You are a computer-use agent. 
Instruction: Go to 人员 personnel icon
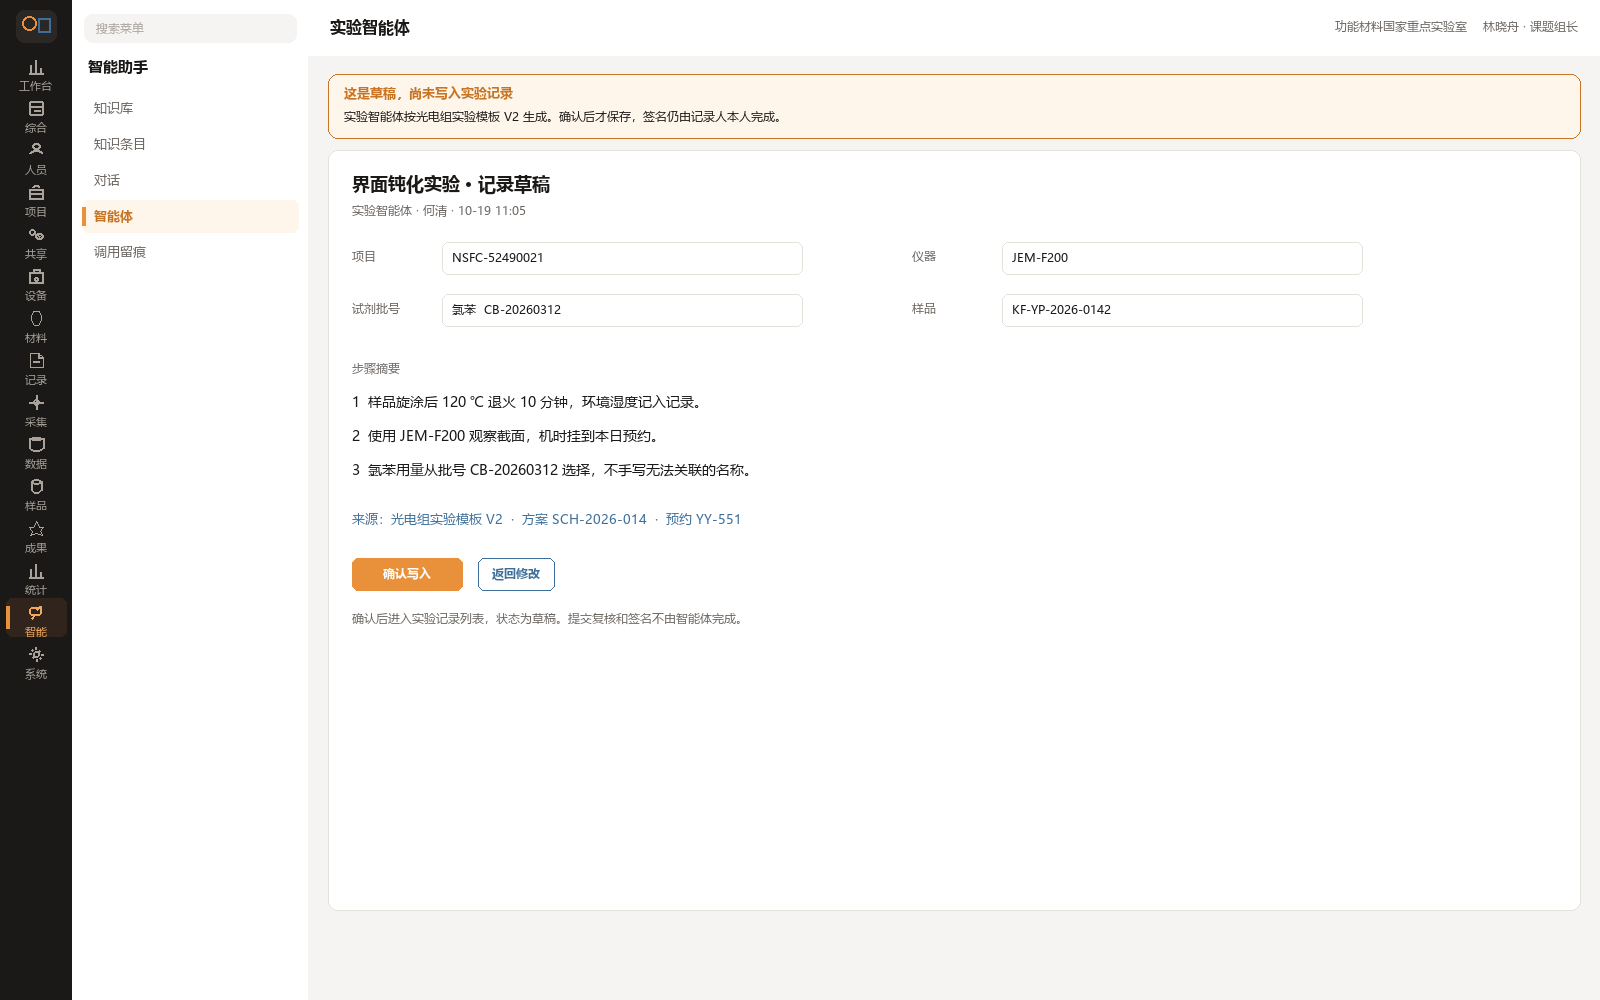[36, 159]
